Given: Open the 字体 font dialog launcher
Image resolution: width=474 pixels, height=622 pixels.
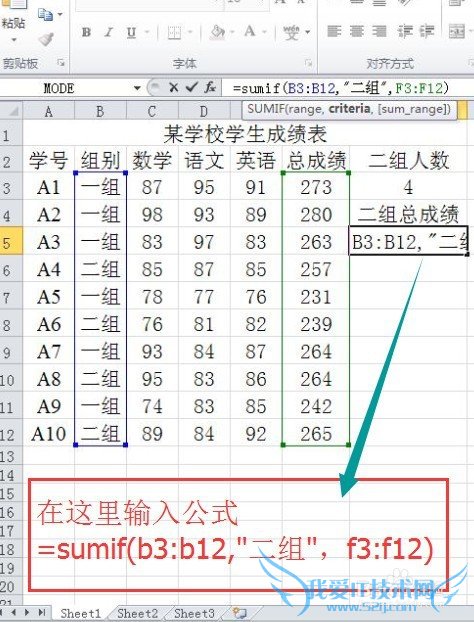Looking at the screenshot, I should [x=309, y=63].
